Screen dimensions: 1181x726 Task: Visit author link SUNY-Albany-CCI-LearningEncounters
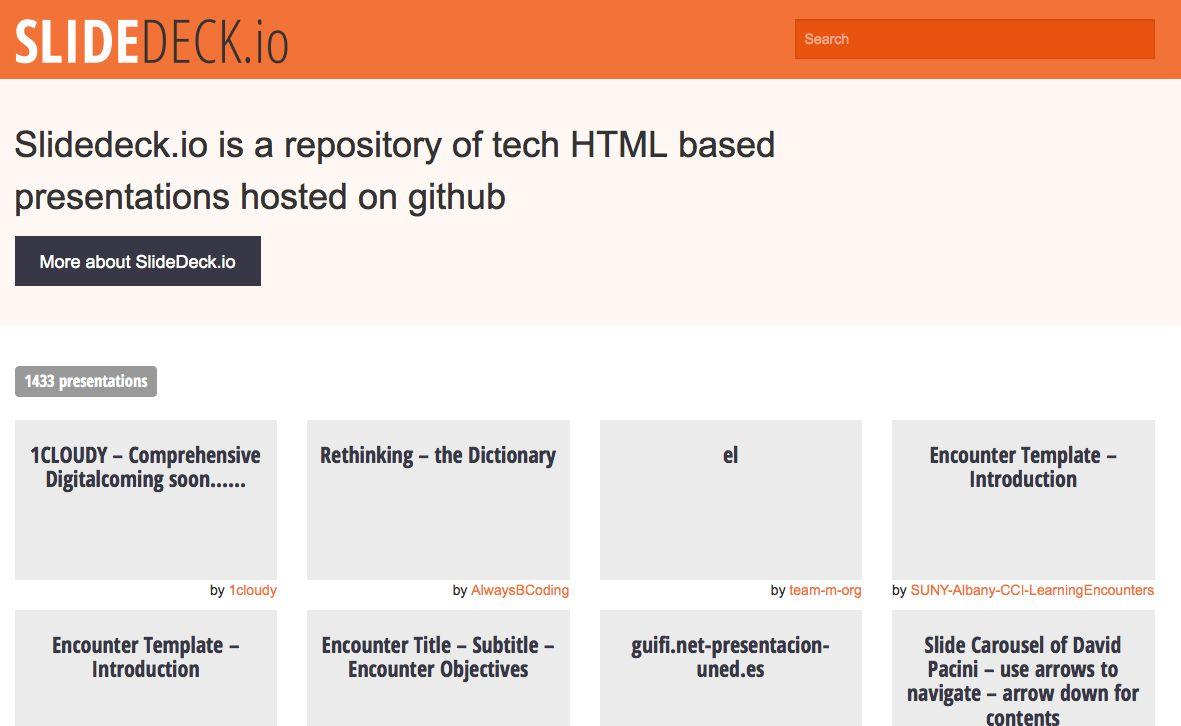click(x=1032, y=590)
